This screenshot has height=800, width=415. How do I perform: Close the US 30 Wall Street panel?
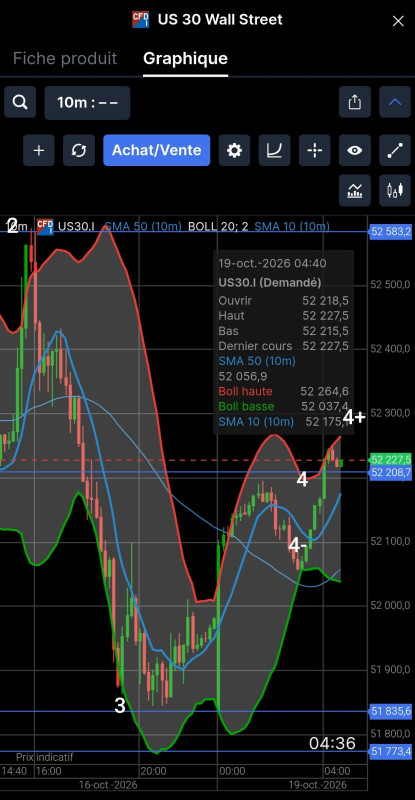click(398, 21)
